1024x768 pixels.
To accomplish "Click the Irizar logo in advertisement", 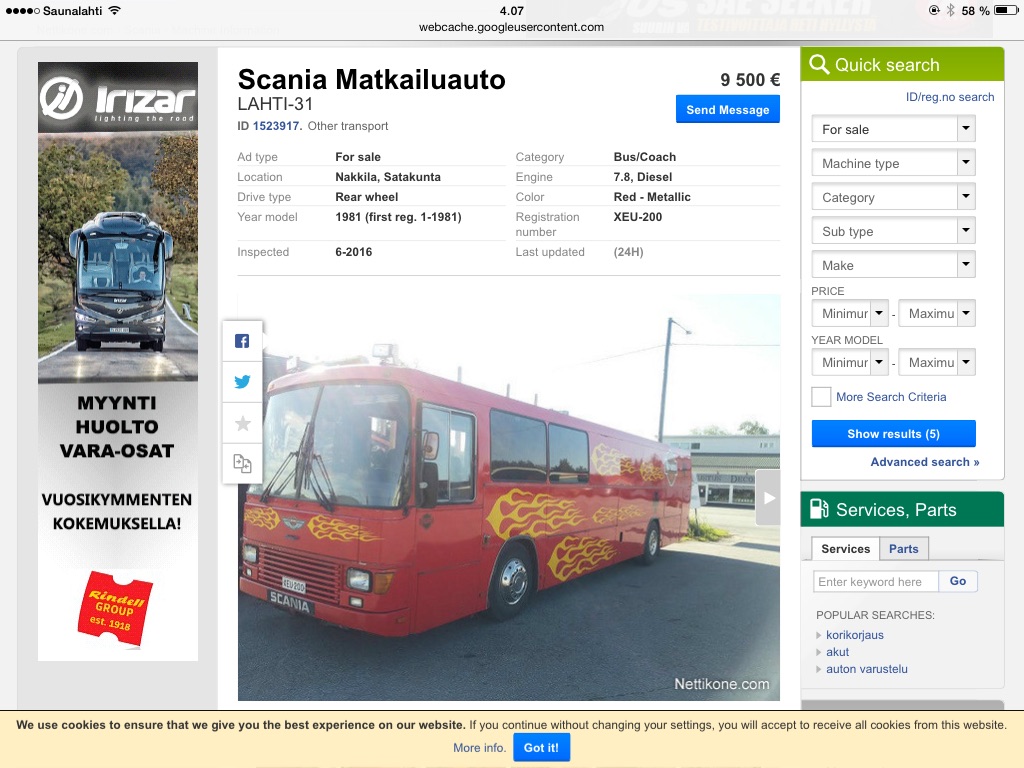I will point(117,98).
